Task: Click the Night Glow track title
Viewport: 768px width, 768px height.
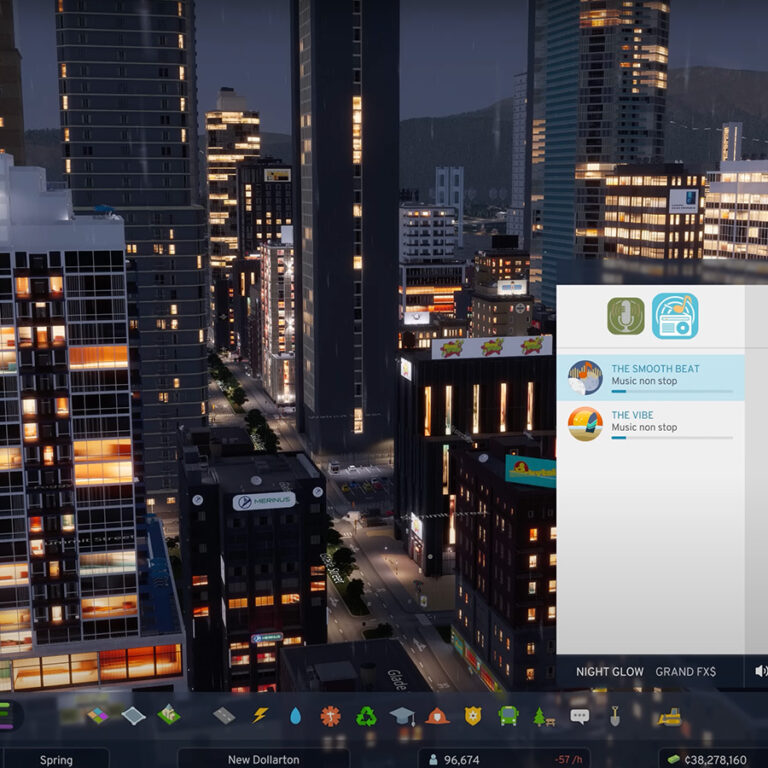Action: click(x=609, y=672)
